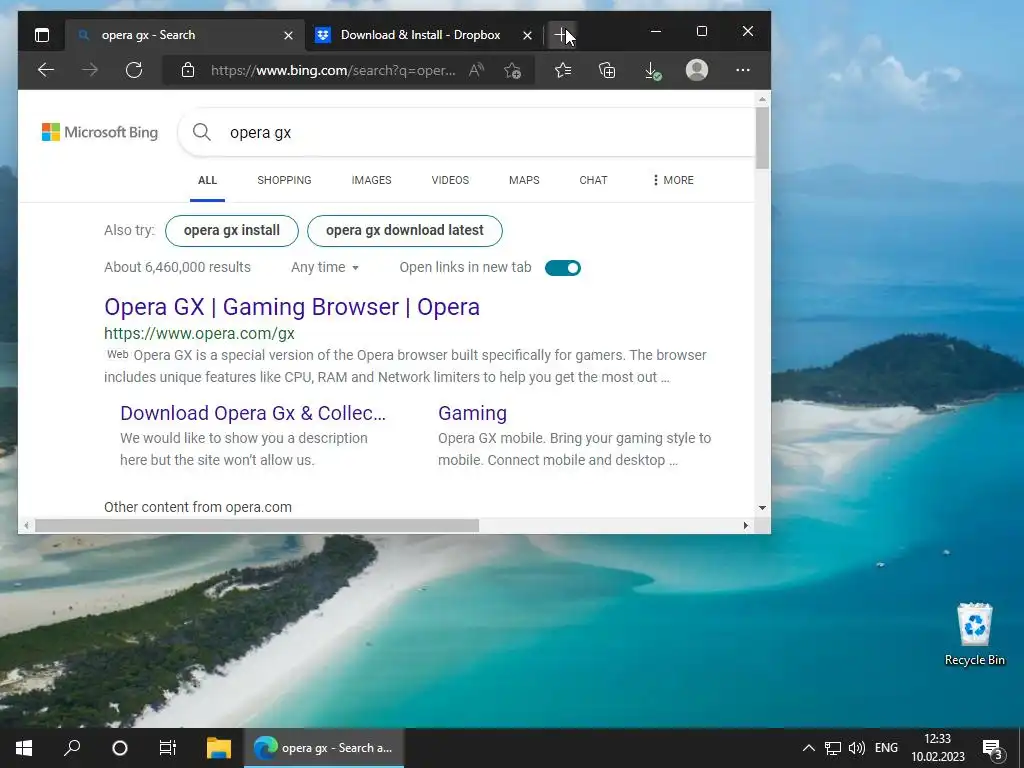Open a new tab with plus button
The height and width of the screenshot is (768, 1024).
point(562,35)
